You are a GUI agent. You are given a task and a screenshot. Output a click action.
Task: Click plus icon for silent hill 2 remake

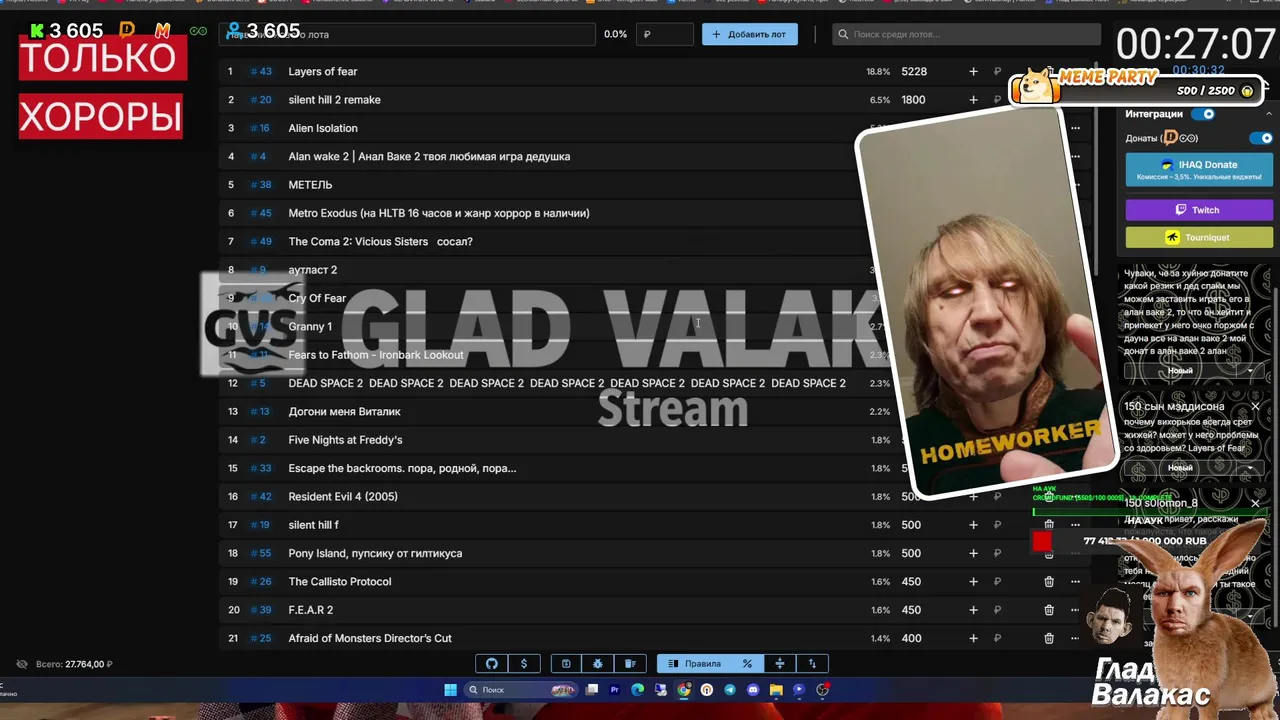pos(973,100)
